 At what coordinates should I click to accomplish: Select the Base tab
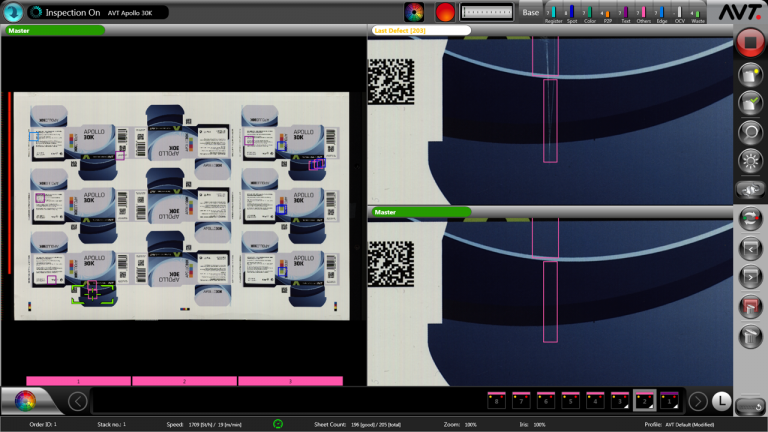click(530, 13)
